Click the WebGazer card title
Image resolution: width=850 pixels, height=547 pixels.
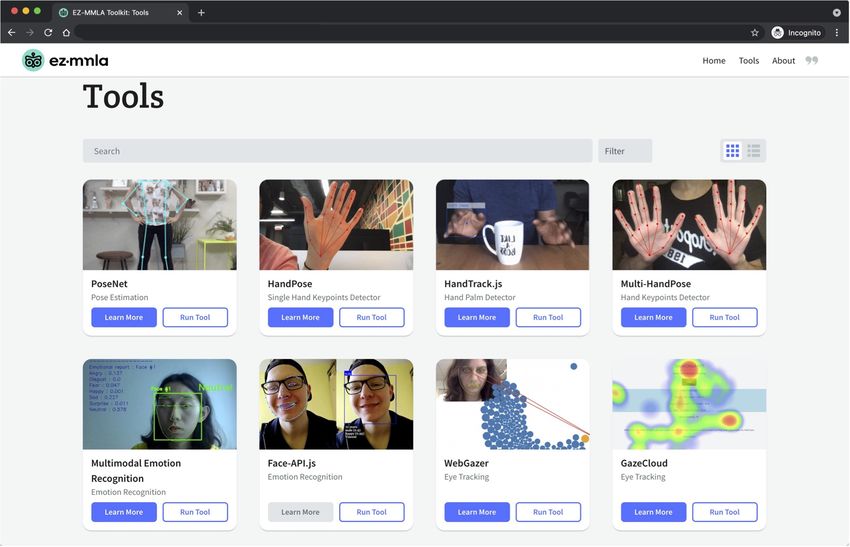[x=466, y=463]
